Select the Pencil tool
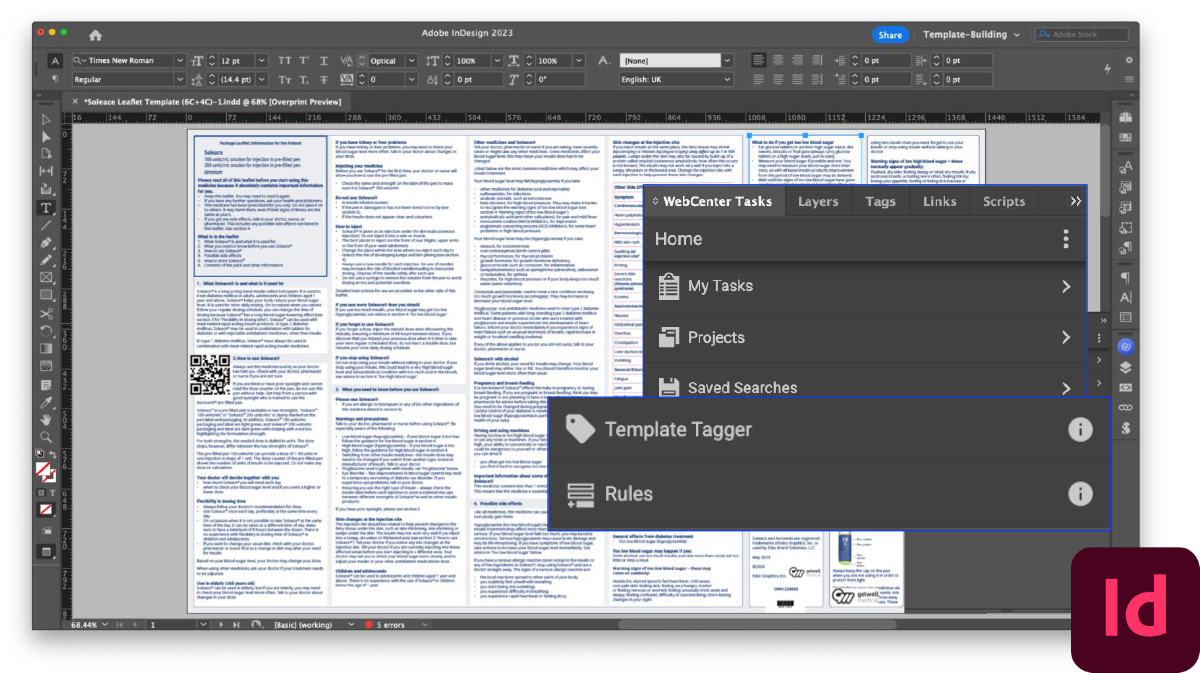This screenshot has height=673, width=1200. click(46, 260)
